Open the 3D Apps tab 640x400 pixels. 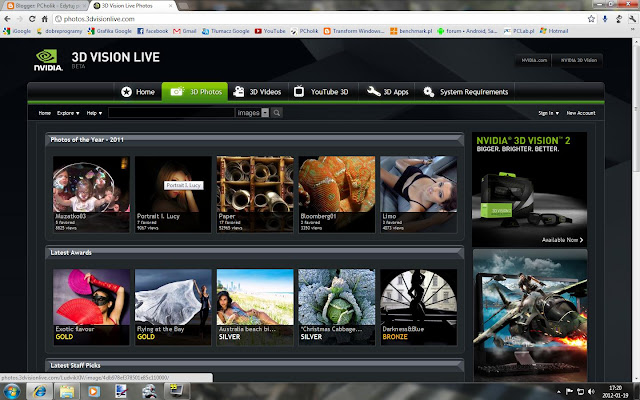(x=387, y=92)
